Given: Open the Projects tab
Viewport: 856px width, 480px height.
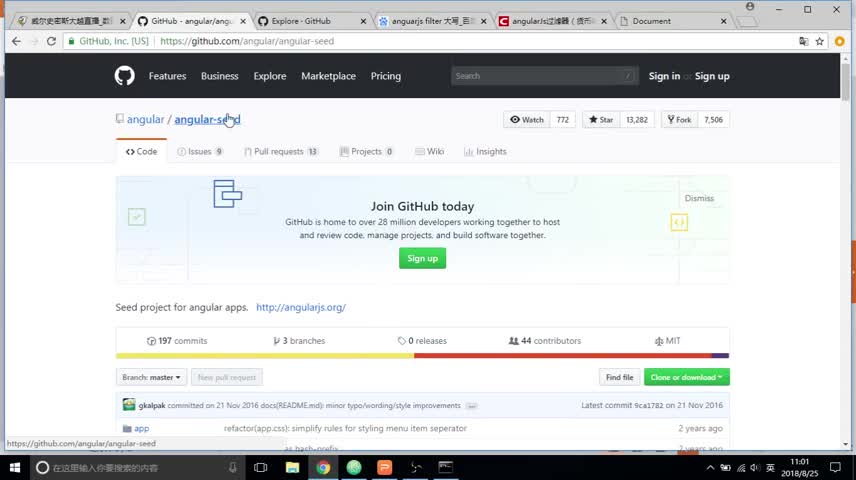Looking at the screenshot, I should pos(366,151).
